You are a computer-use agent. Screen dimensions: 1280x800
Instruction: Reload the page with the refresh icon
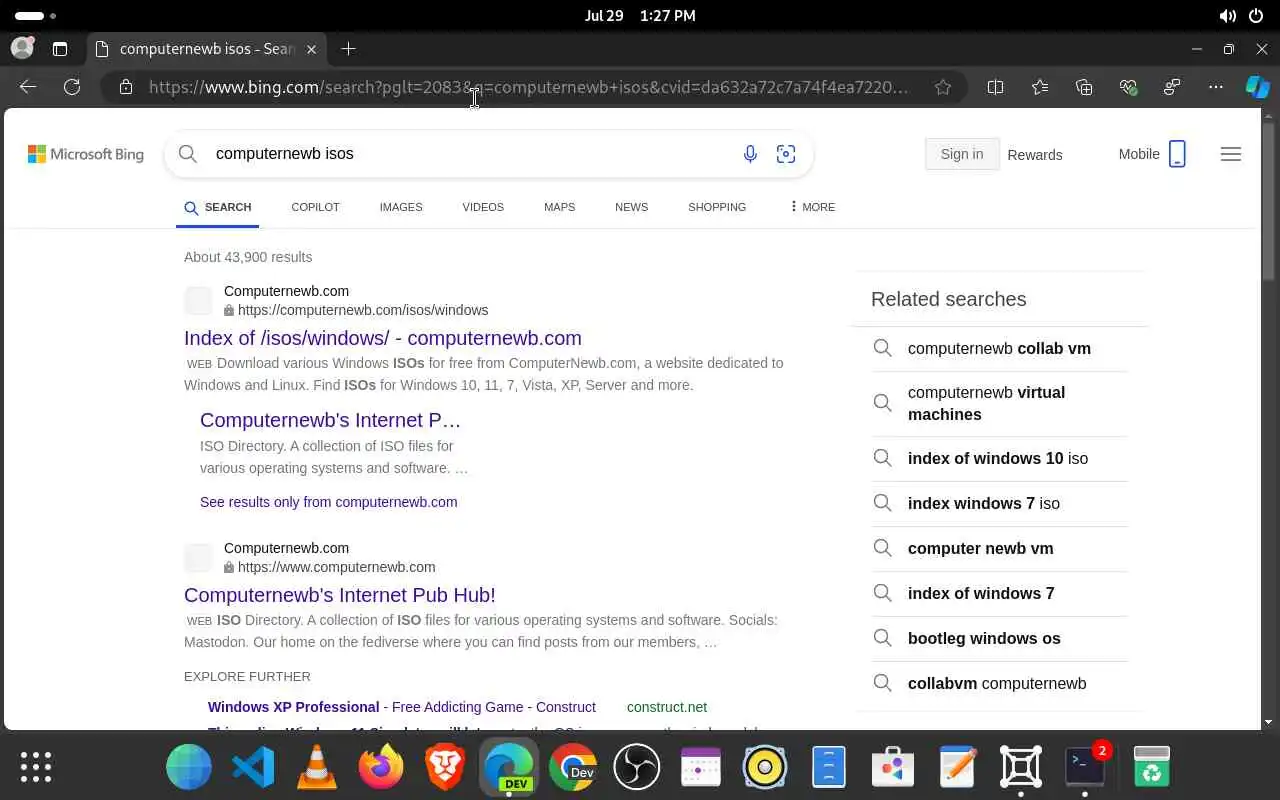point(72,87)
